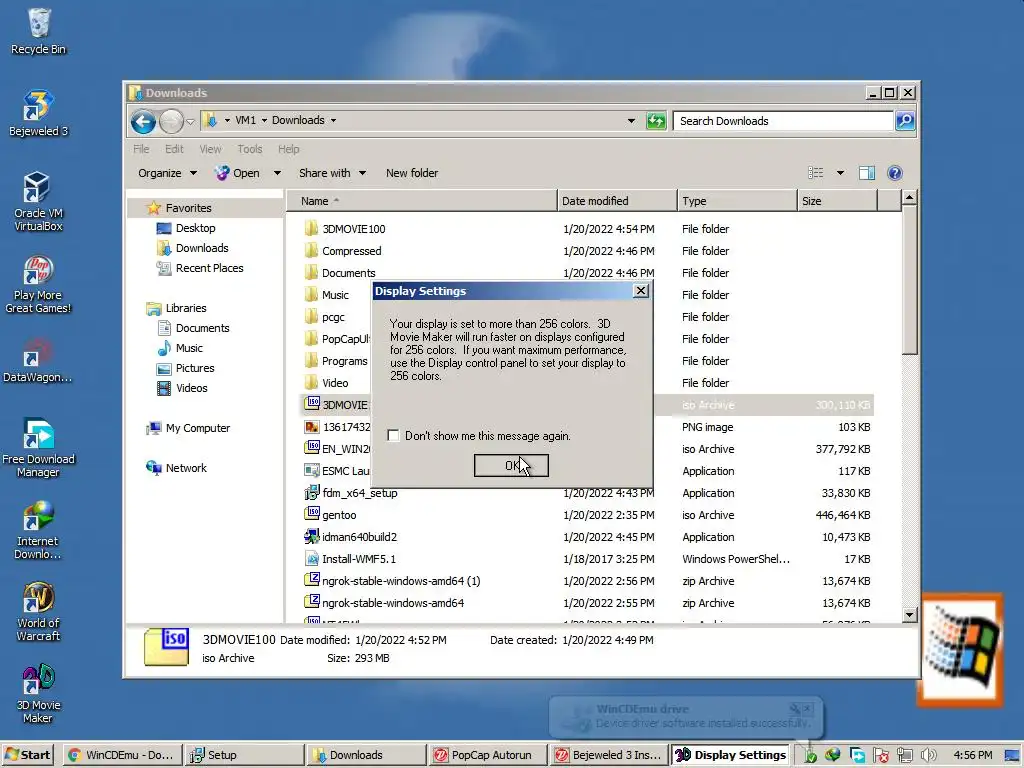
Task: Select Pictures under Libraries
Action: tap(186, 368)
